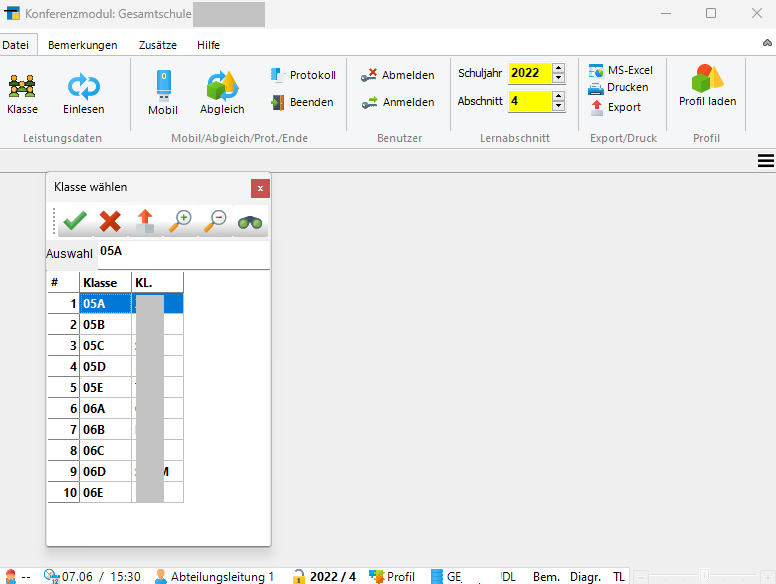Image resolution: width=776 pixels, height=584 pixels.
Task: Click the Drucken button
Action: [619, 87]
